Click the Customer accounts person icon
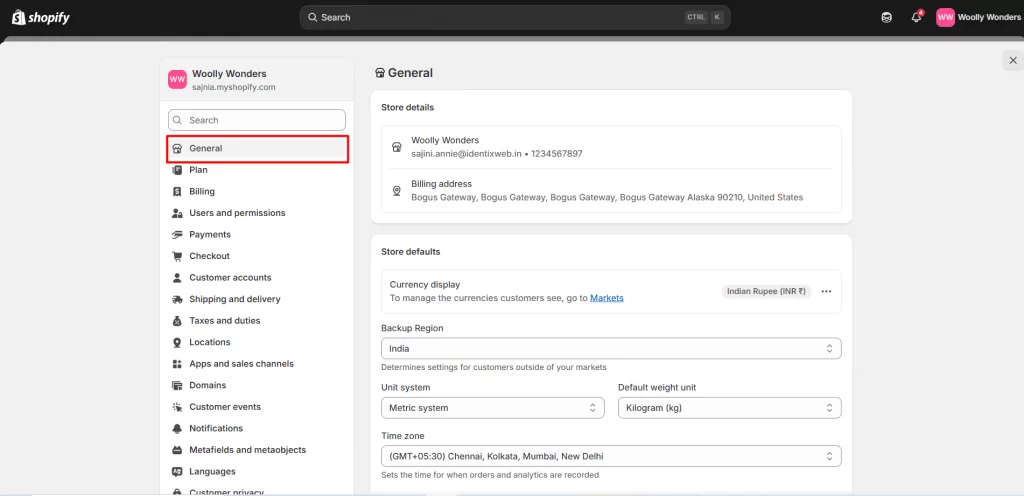 (177, 278)
